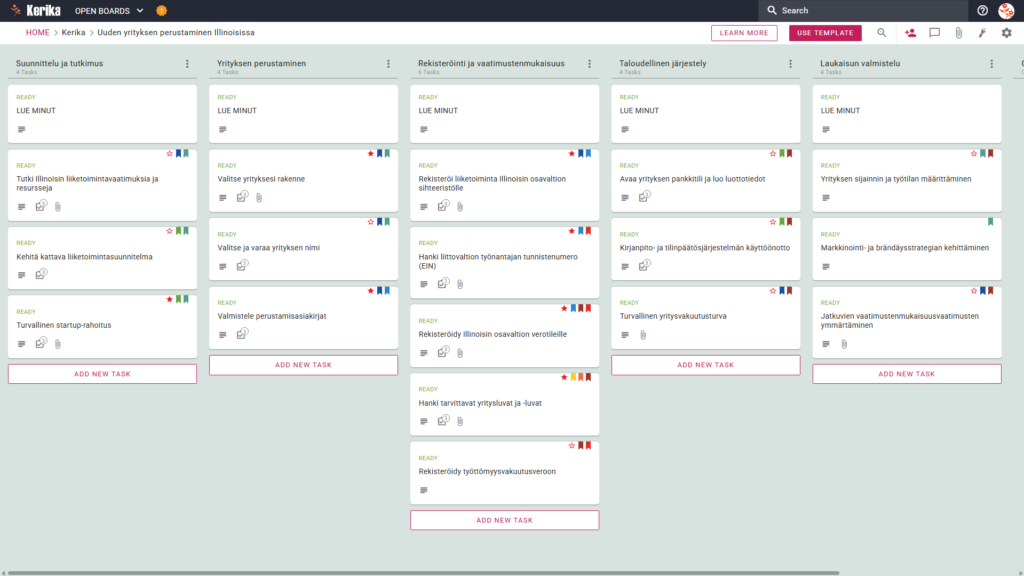Open the add team member icon
Viewport: 1024px width, 576px height.
click(x=910, y=33)
